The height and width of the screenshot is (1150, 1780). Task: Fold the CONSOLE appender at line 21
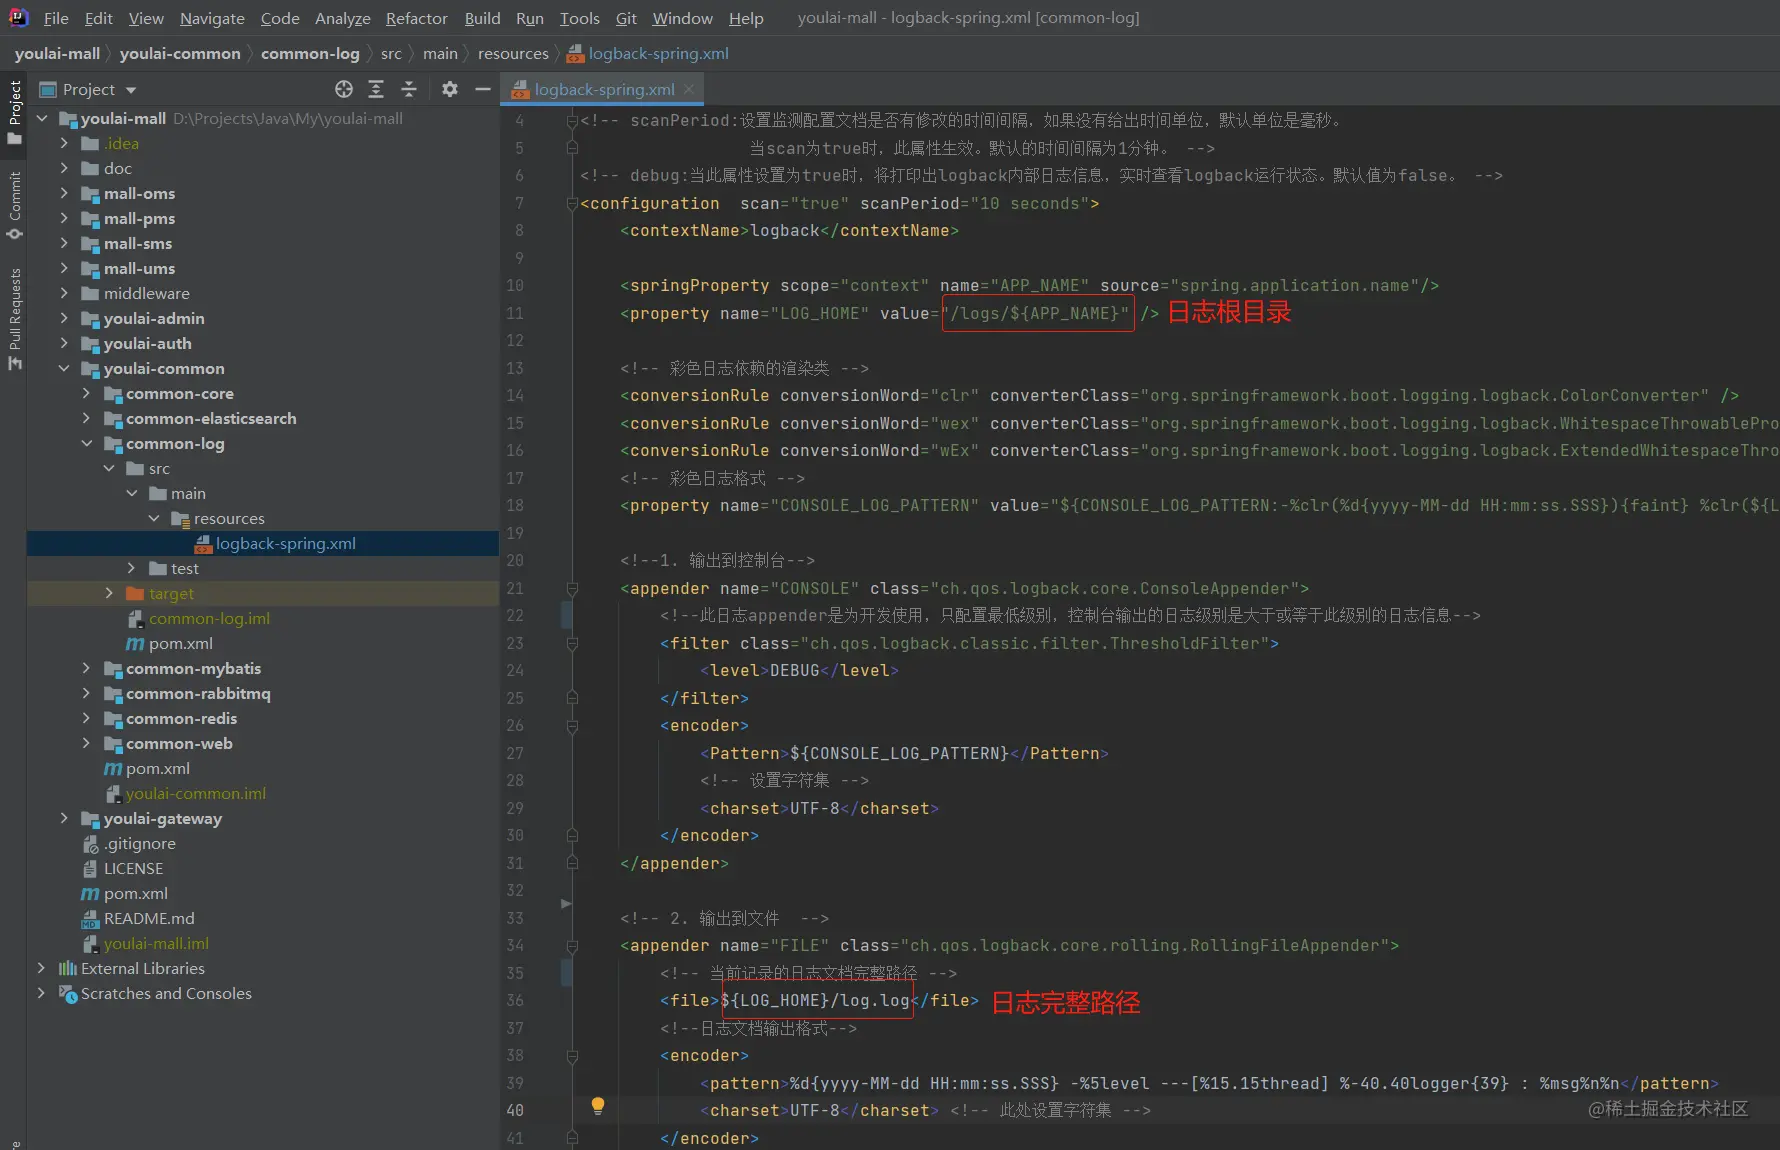tap(572, 588)
